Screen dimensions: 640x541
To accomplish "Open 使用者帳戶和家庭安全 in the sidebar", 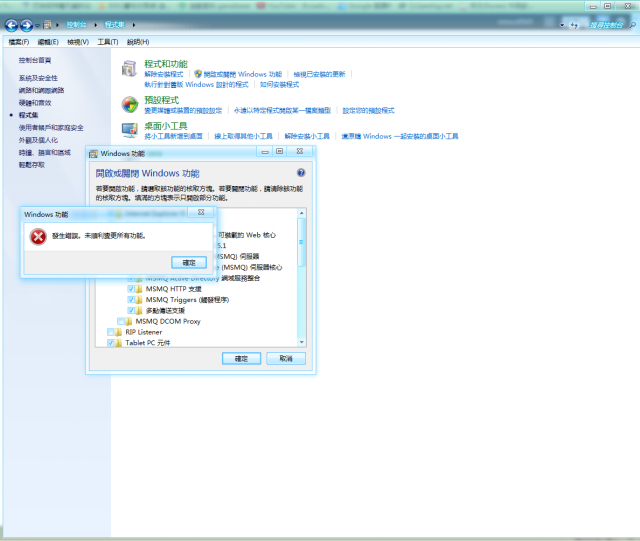I will click(x=51, y=127).
